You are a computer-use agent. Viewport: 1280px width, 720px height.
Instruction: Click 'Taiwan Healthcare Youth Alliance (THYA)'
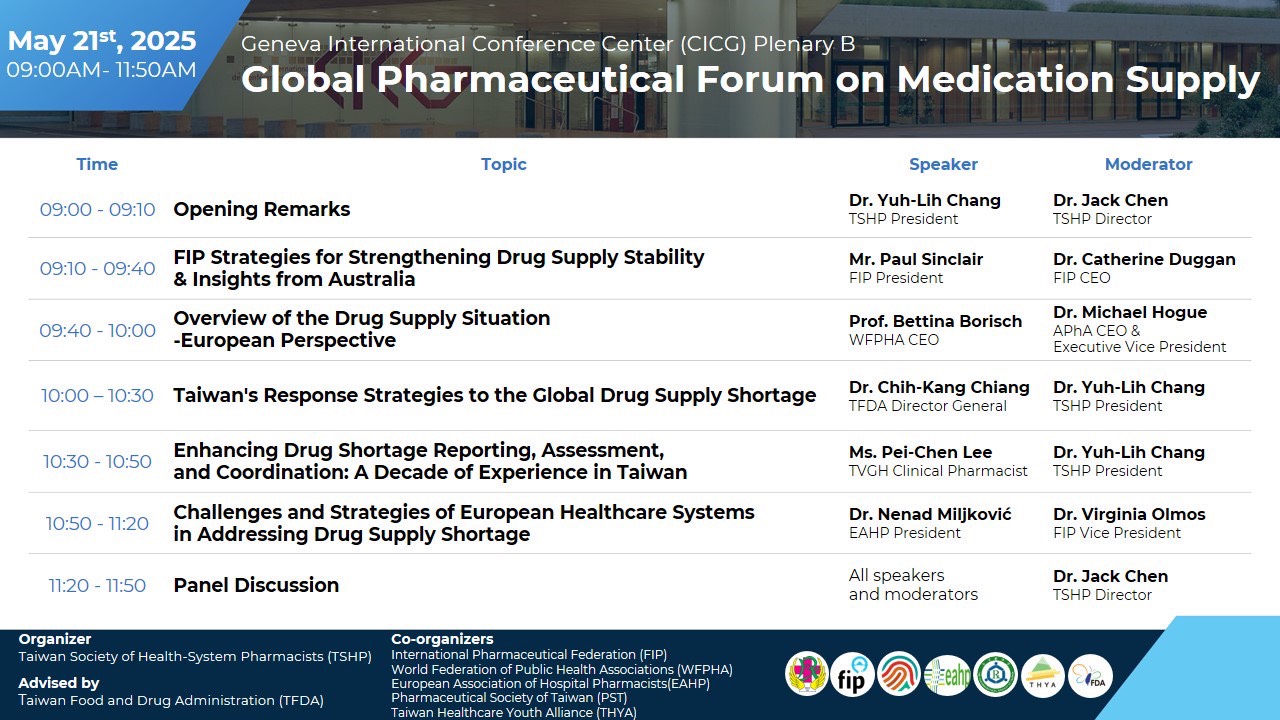tap(514, 713)
